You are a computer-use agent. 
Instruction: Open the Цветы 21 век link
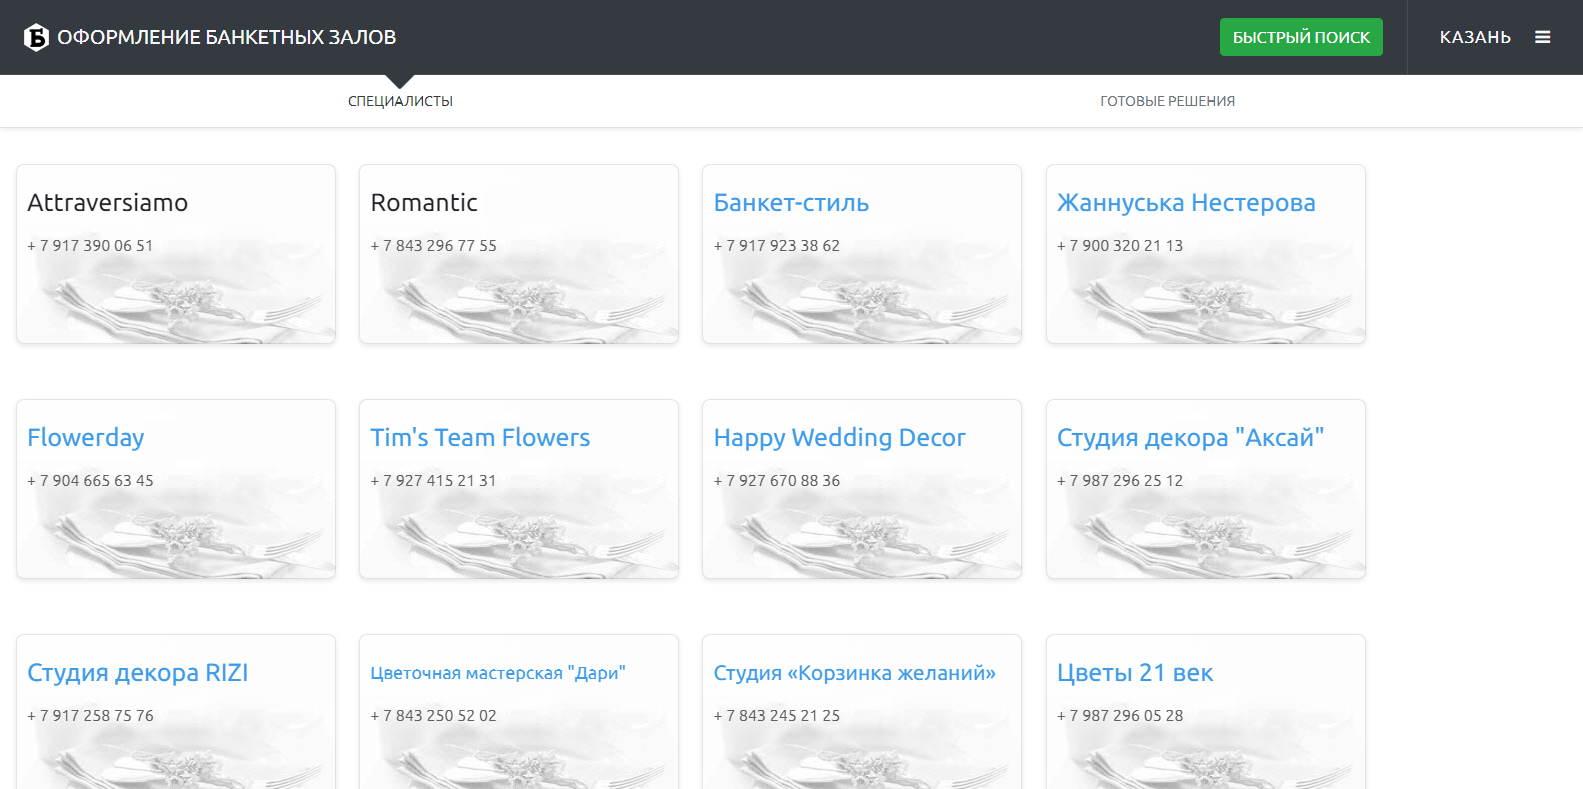(1135, 673)
